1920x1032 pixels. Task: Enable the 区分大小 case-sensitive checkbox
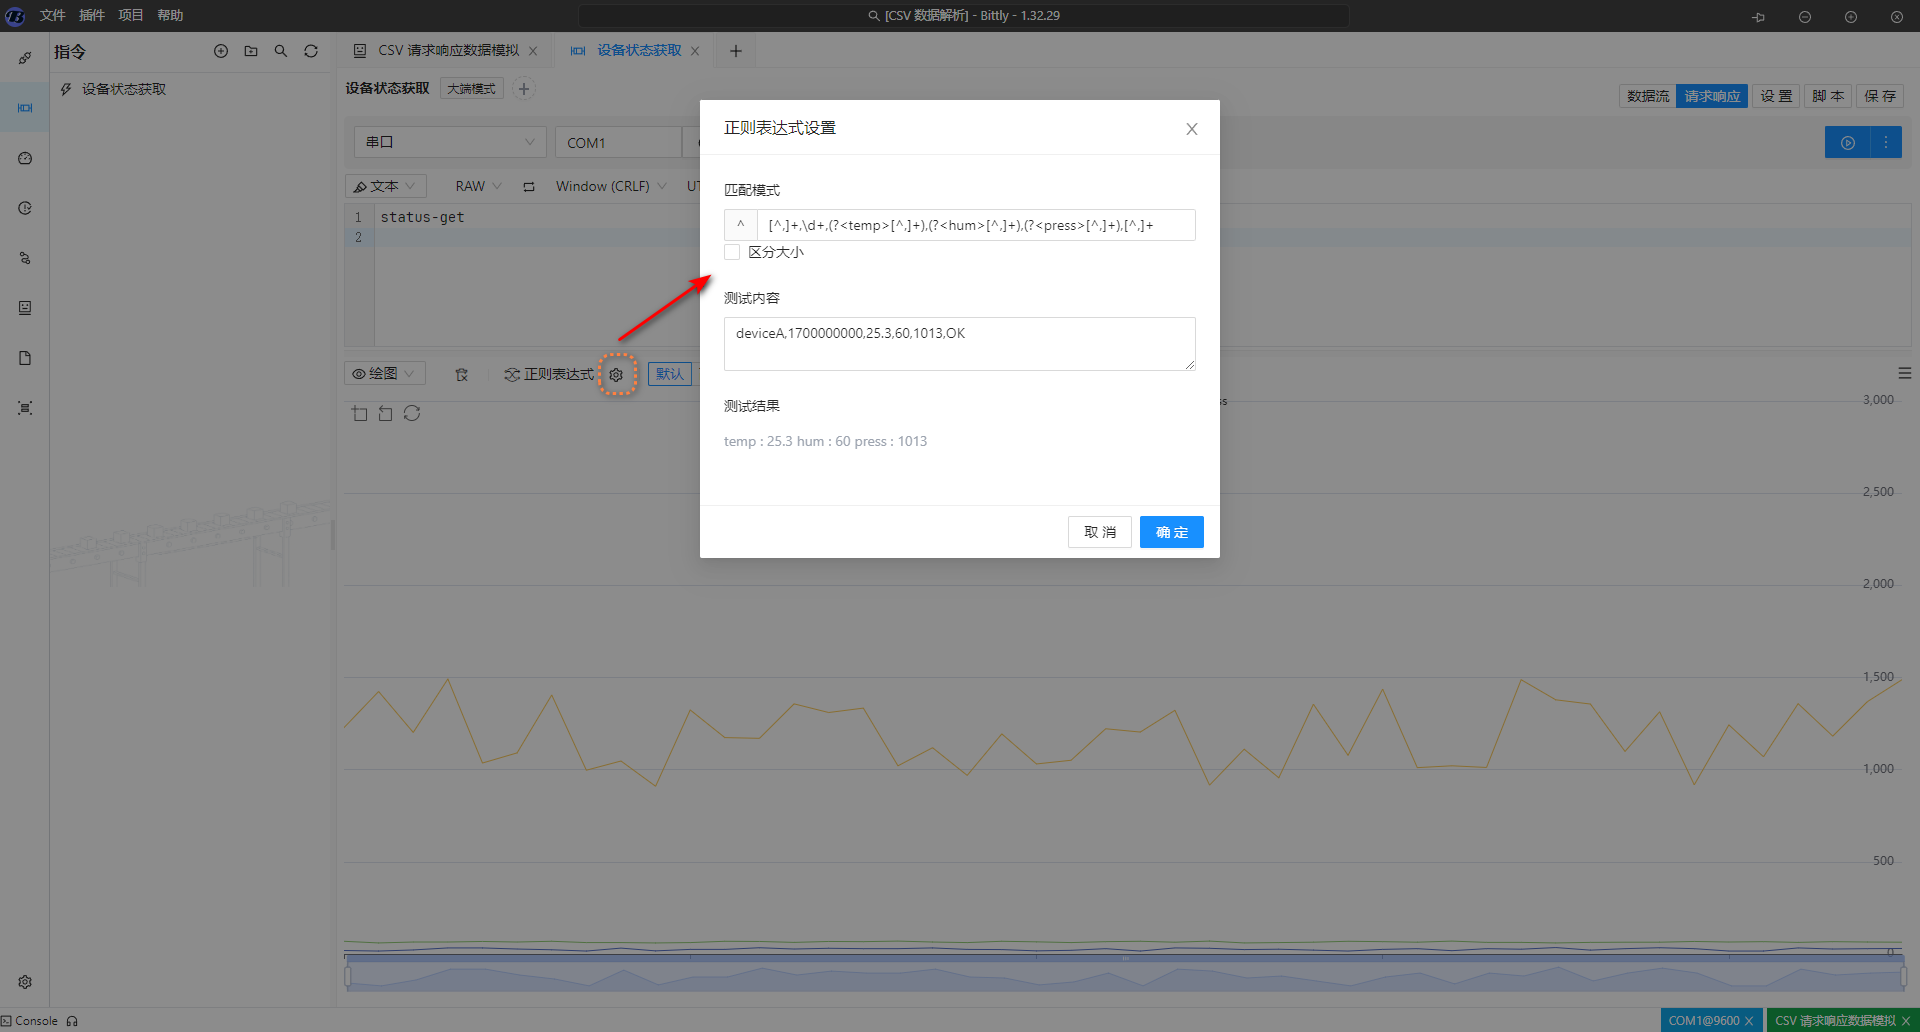click(x=732, y=252)
